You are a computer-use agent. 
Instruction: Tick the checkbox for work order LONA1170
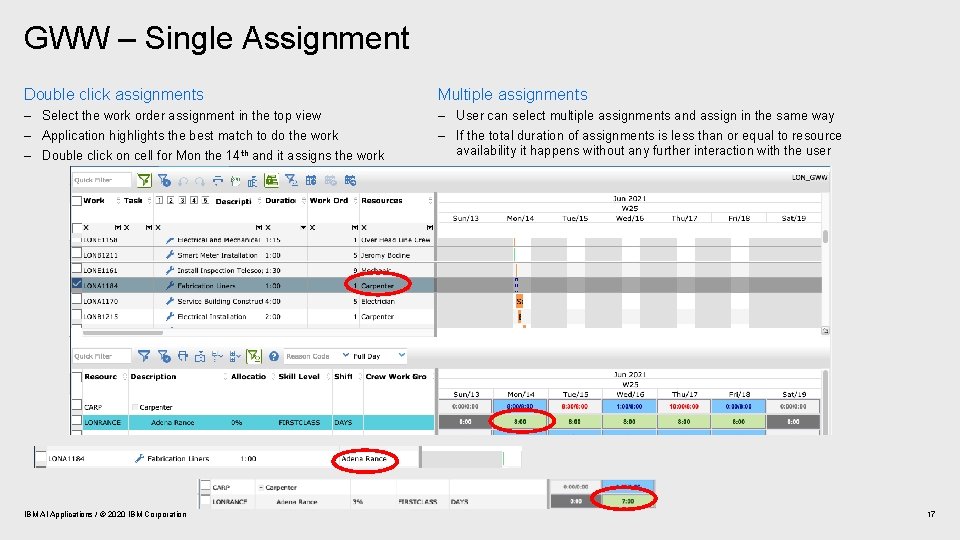point(77,299)
